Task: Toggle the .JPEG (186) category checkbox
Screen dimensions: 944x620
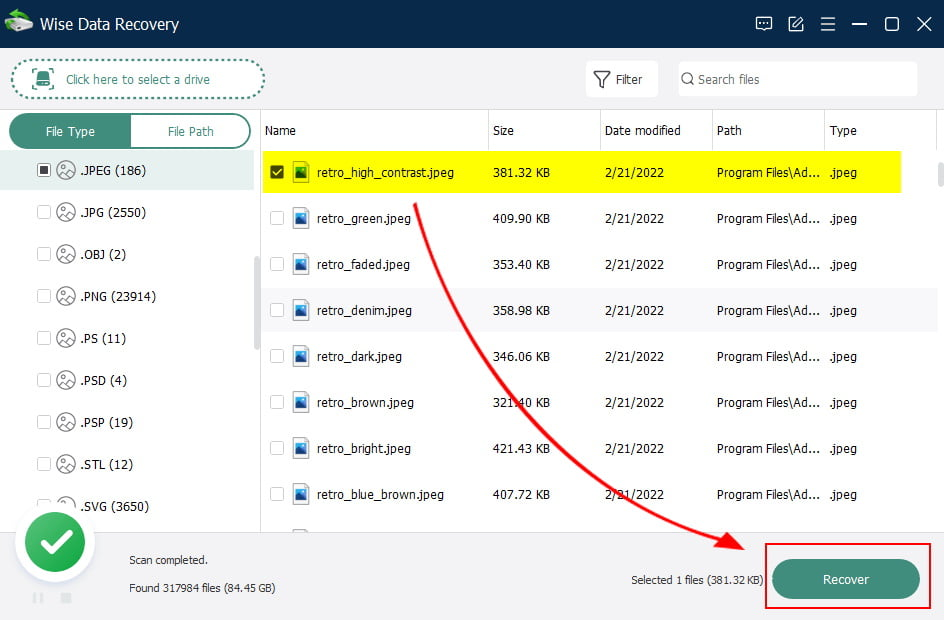Action: [x=43, y=170]
